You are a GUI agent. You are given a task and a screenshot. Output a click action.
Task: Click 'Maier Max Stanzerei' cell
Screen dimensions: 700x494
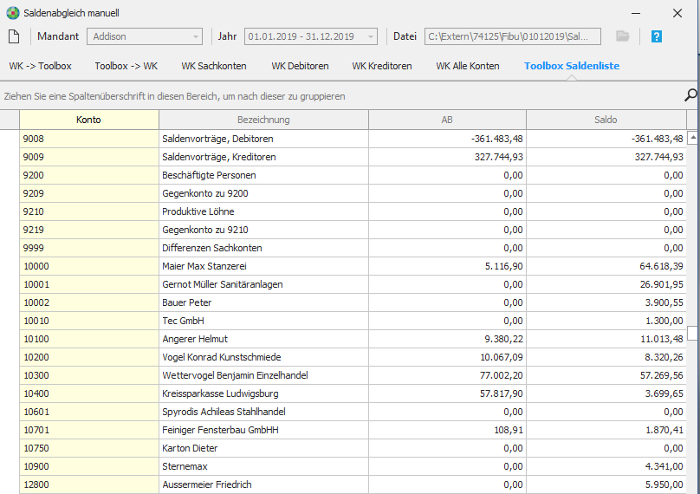pyautogui.click(x=263, y=266)
